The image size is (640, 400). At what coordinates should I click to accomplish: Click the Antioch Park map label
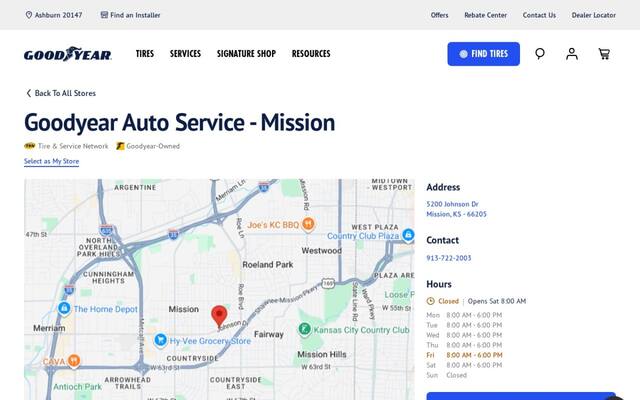point(78,387)
